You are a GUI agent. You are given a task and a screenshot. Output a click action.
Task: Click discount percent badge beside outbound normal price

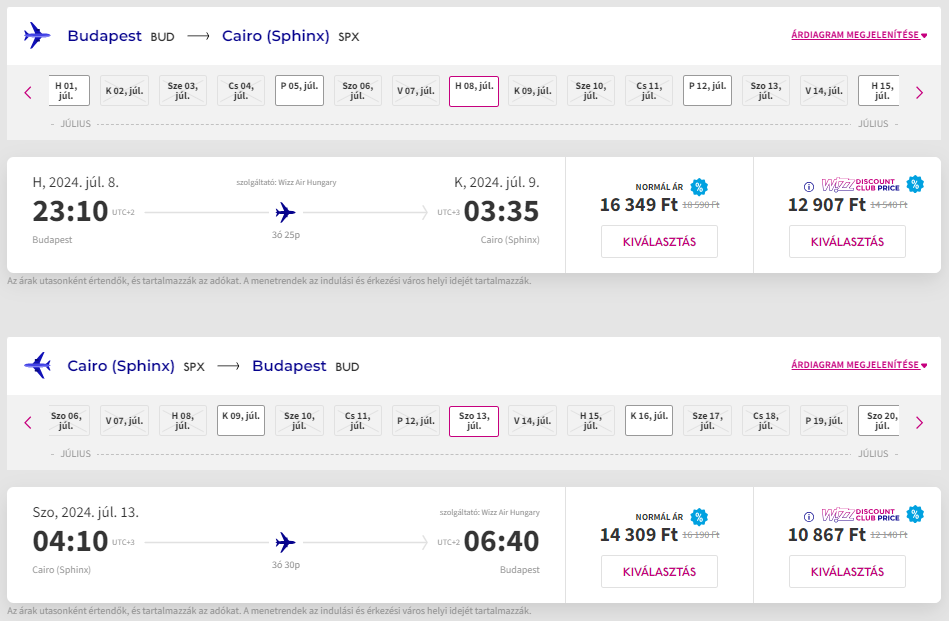tap(699, 187)
